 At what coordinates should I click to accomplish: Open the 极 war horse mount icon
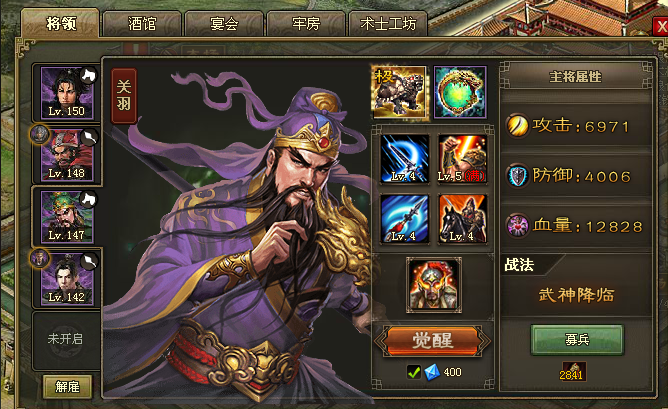pos(399,92)
